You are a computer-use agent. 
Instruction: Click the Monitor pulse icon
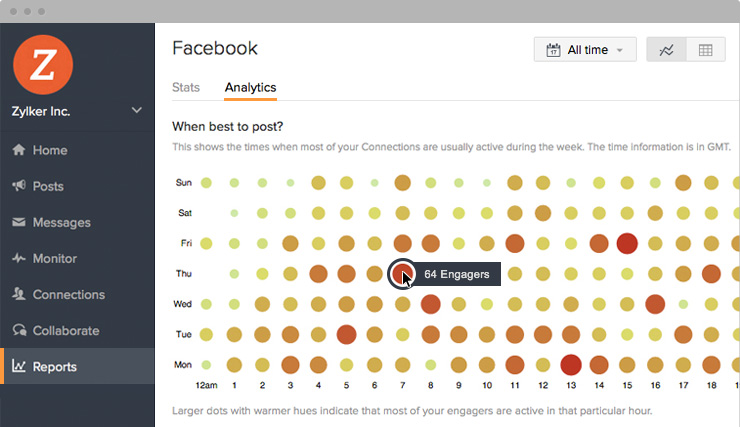(19, 258)
